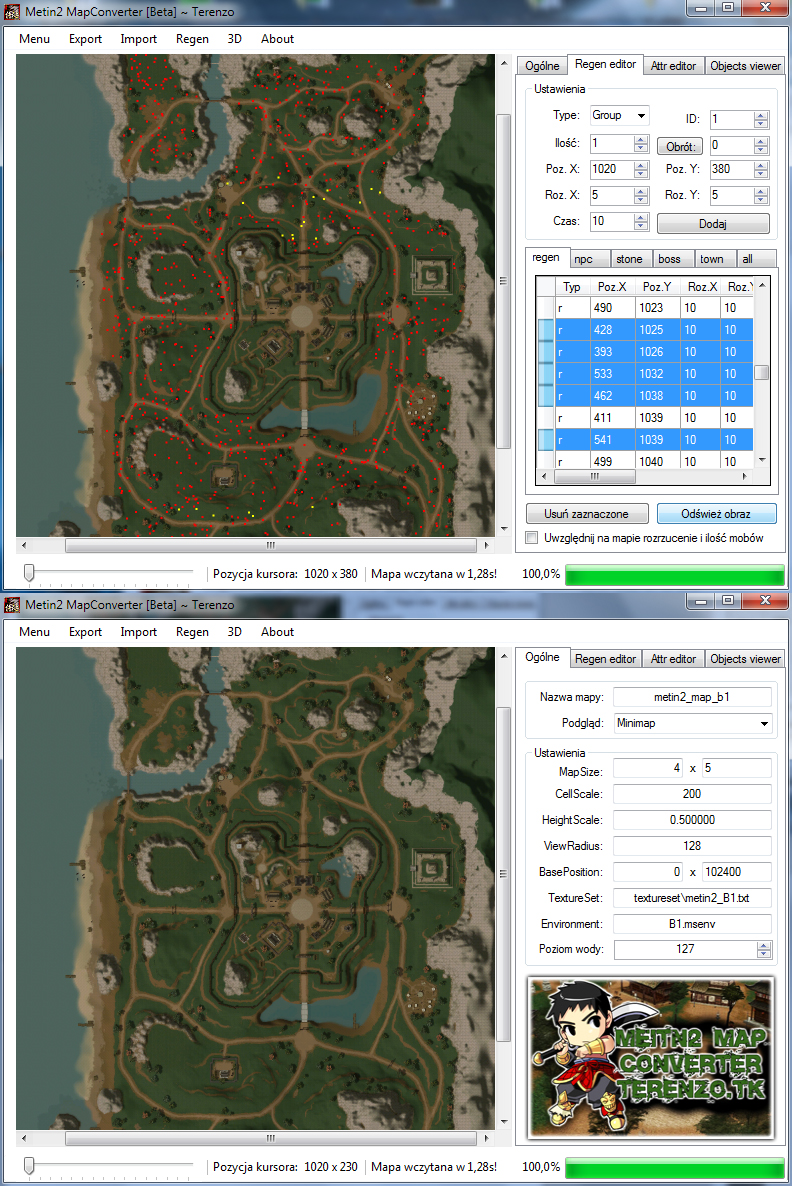Click the regen table's horizontal scrollbar right arrow
The image size is (792, 1186).
(745, 477)
